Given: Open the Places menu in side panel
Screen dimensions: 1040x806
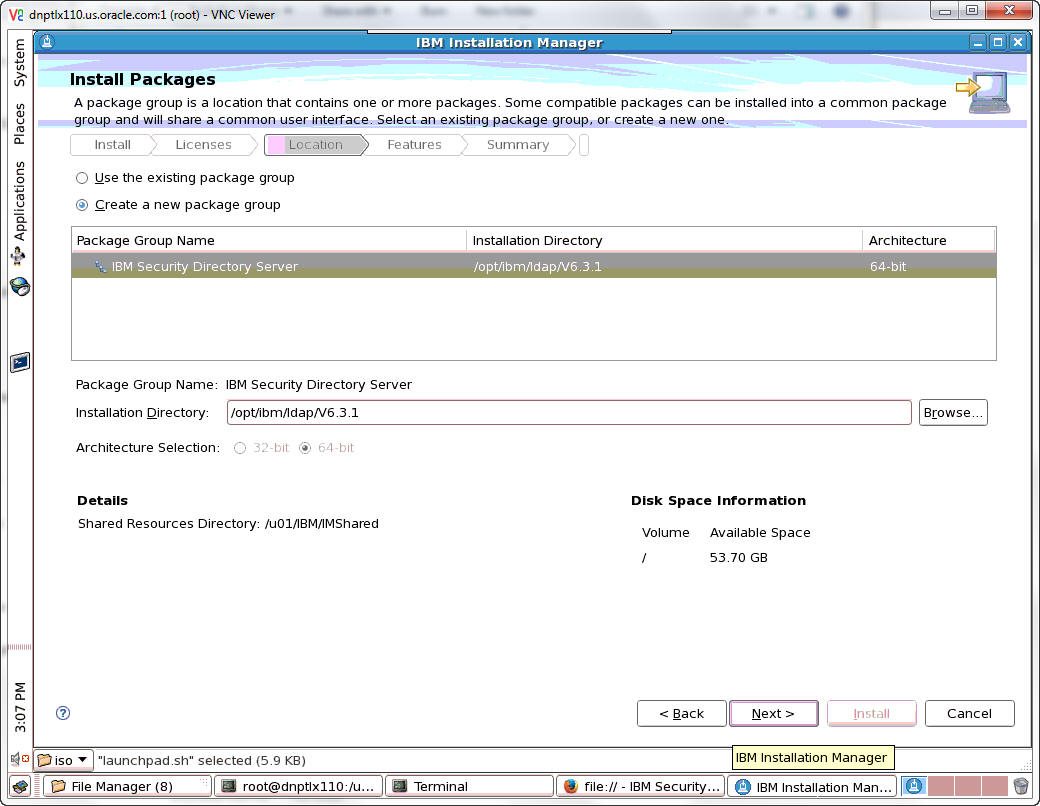Looking at the screenshot, I should 20,124.
